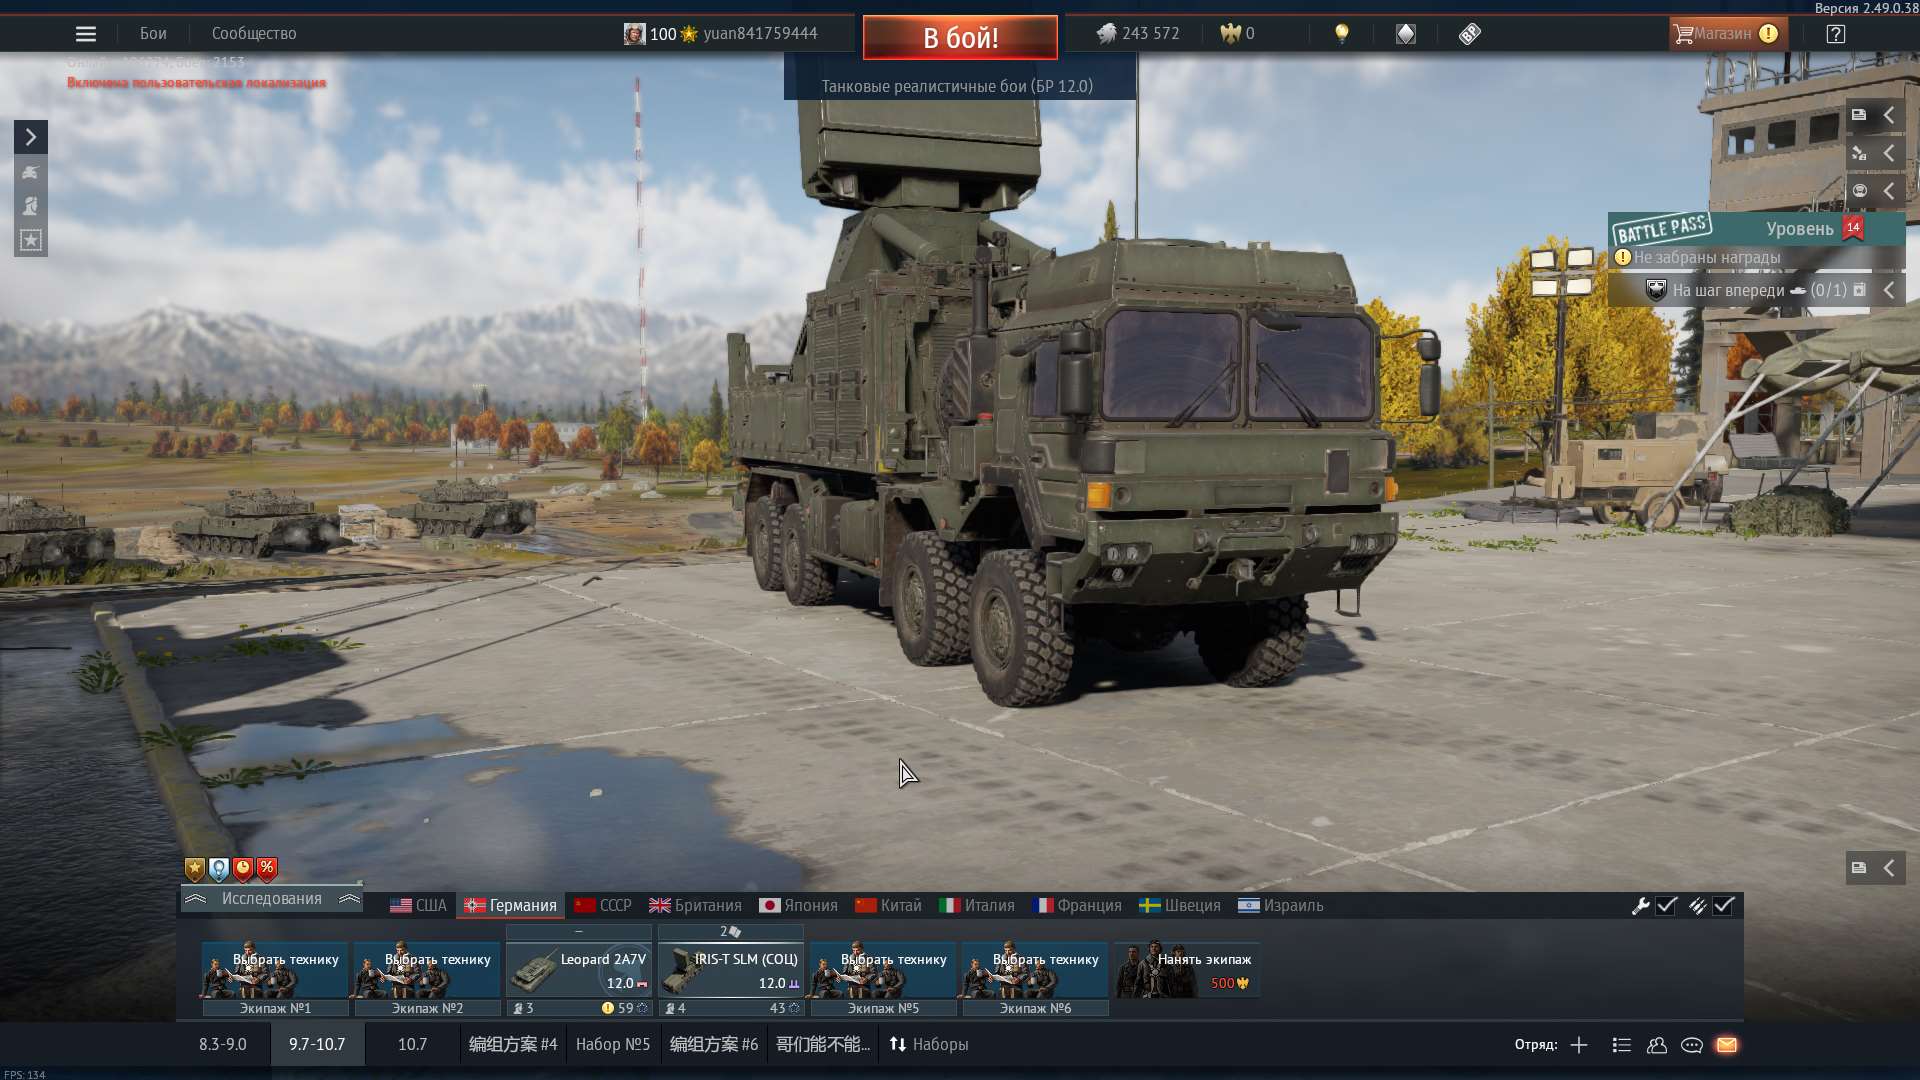Screen dimensions: 1920x1080
Task: Open the Сообщество menu
Action: tap(254, 34)
